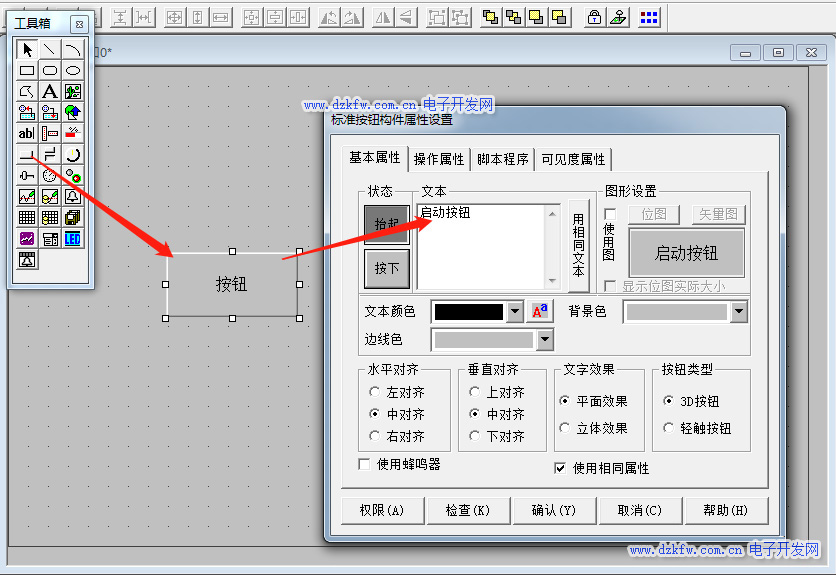Switch to the 操作属性 tab
This screenshot has height=575, width=836.
439,159
